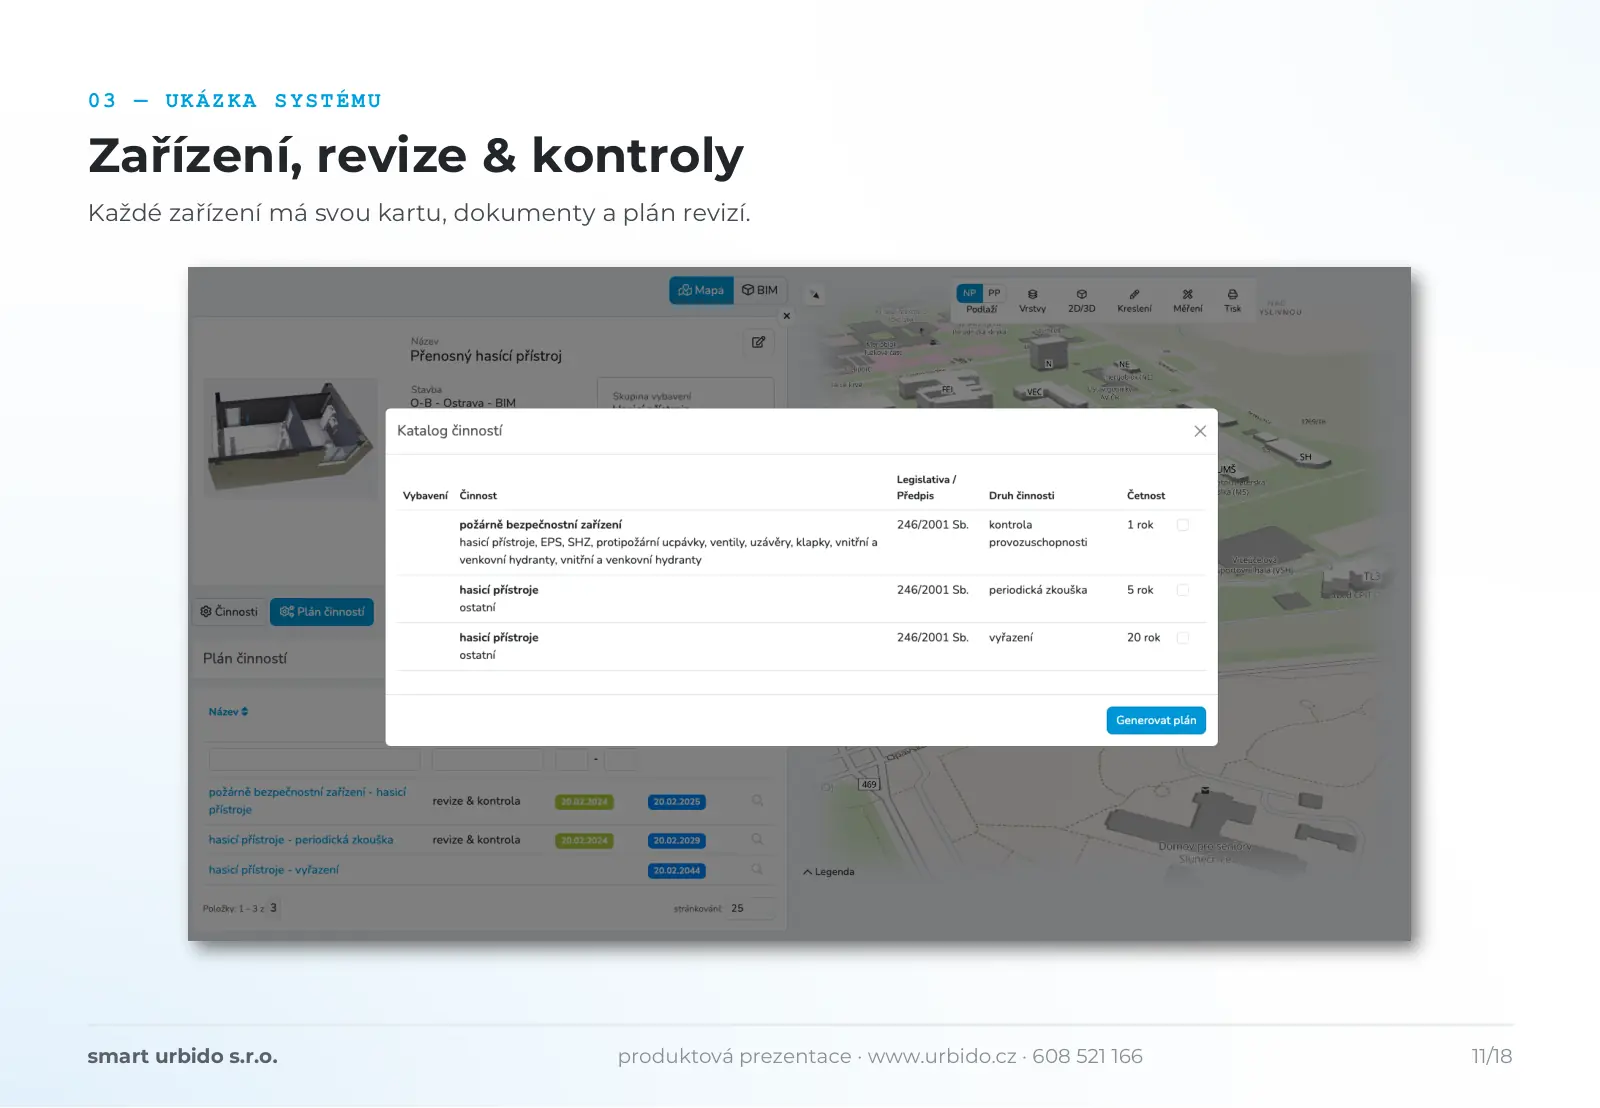Image resolution: width=1600 pixels, height=1108 pixels.
Task: Toggle the 2D/3D view icon
Action: [1082, 301]
